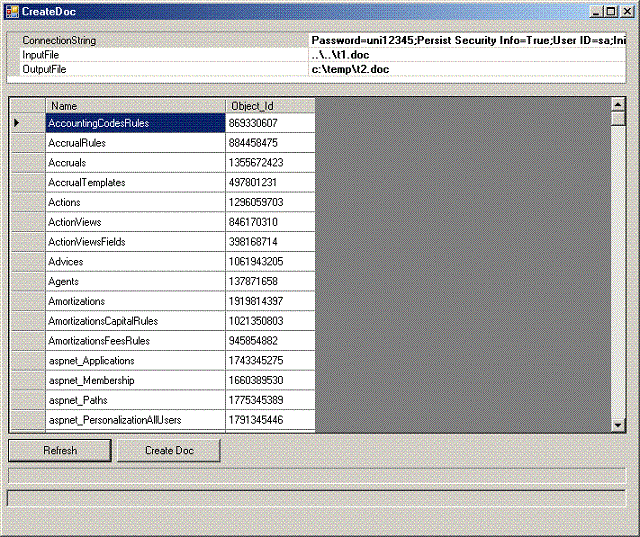640x537 pixels.
Task: Select the AccountingCodesRules name cell
Action: (x=136, y=123)
